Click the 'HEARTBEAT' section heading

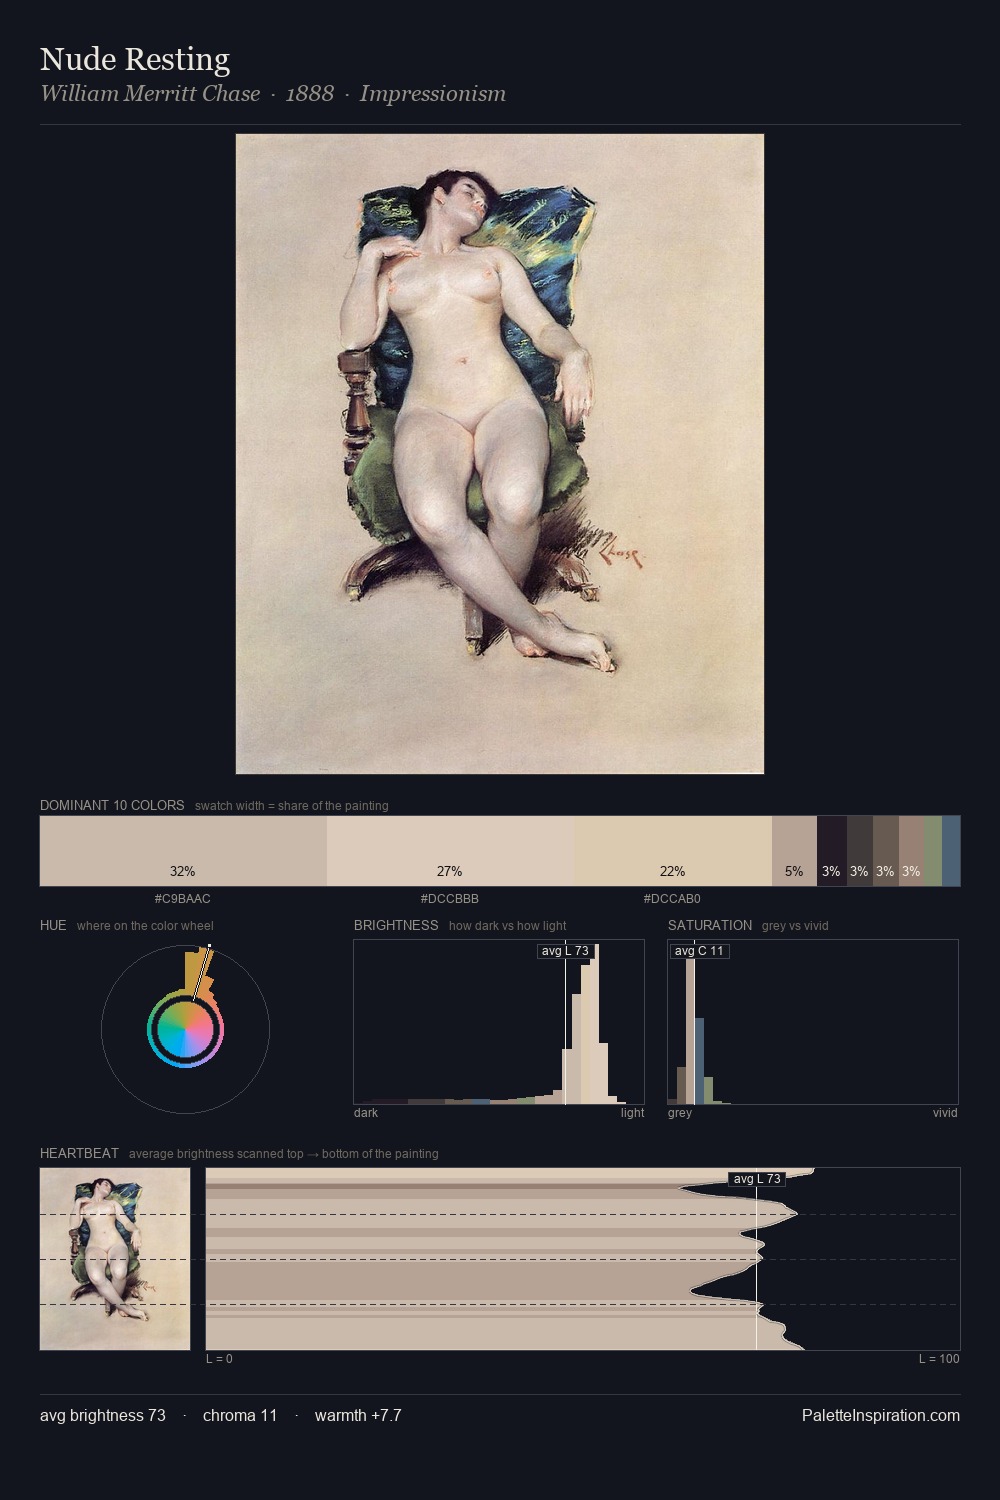point(79,1153)
